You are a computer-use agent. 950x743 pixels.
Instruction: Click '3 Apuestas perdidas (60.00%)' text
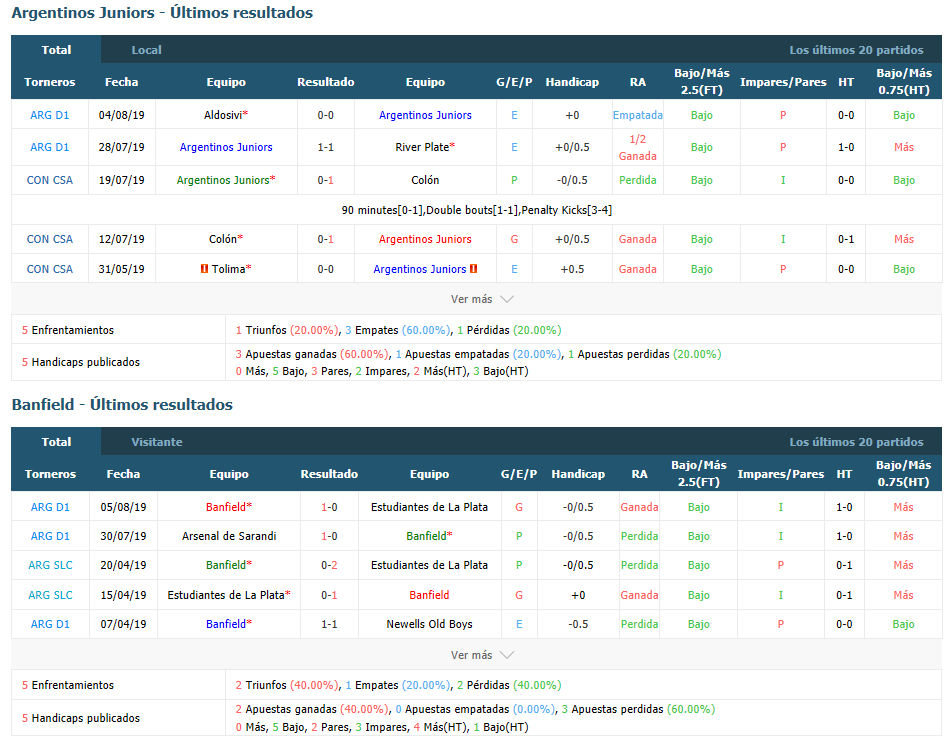tap(638, 709)
